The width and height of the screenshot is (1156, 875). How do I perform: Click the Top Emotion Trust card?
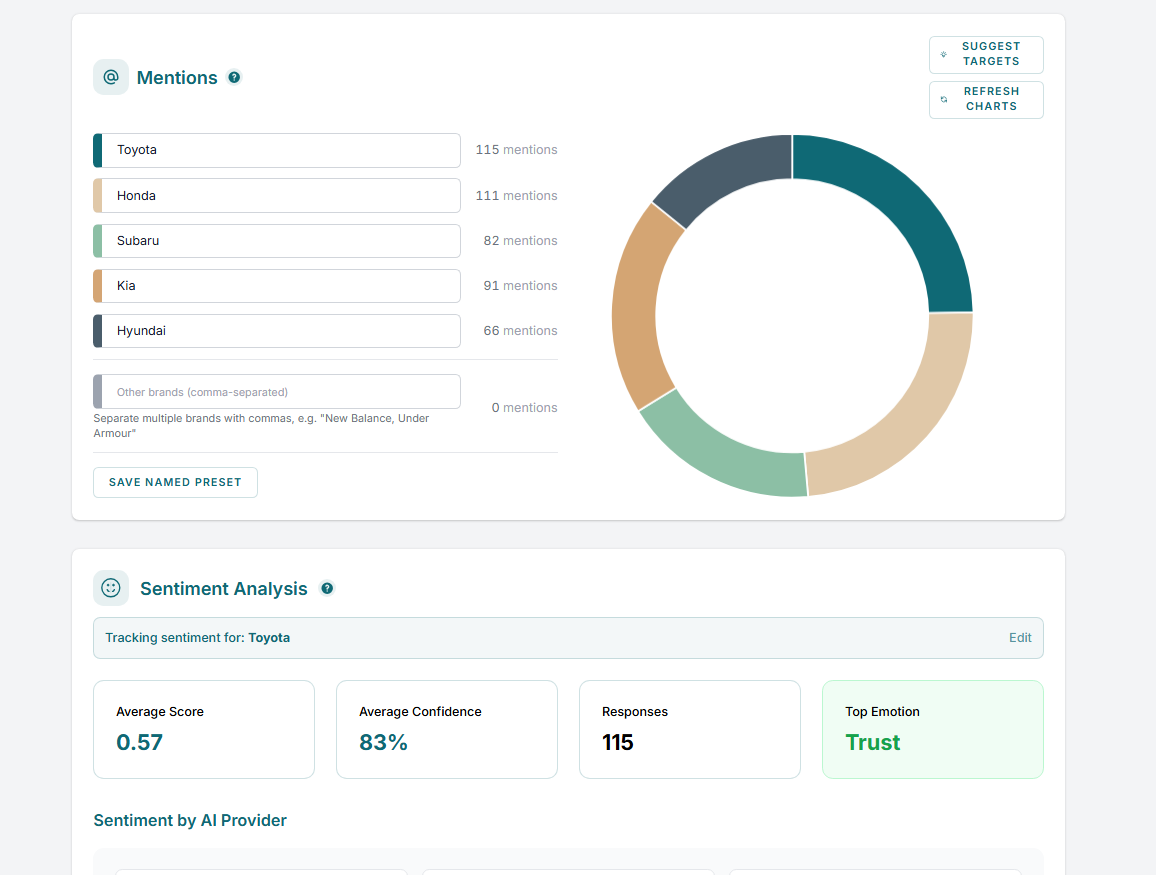pyautogui.click(x=933, y=729)
